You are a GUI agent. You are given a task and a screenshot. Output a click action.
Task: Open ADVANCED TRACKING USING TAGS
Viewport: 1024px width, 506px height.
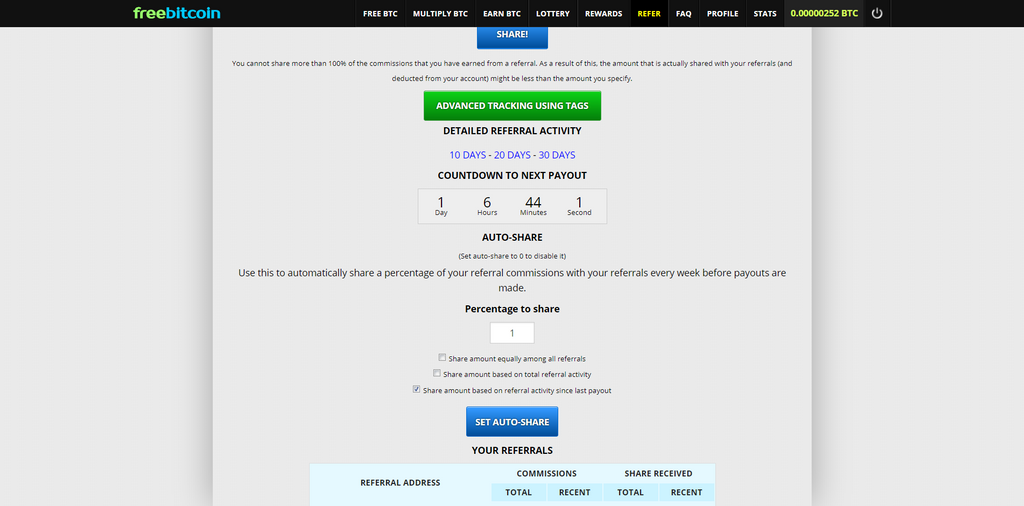512,106
